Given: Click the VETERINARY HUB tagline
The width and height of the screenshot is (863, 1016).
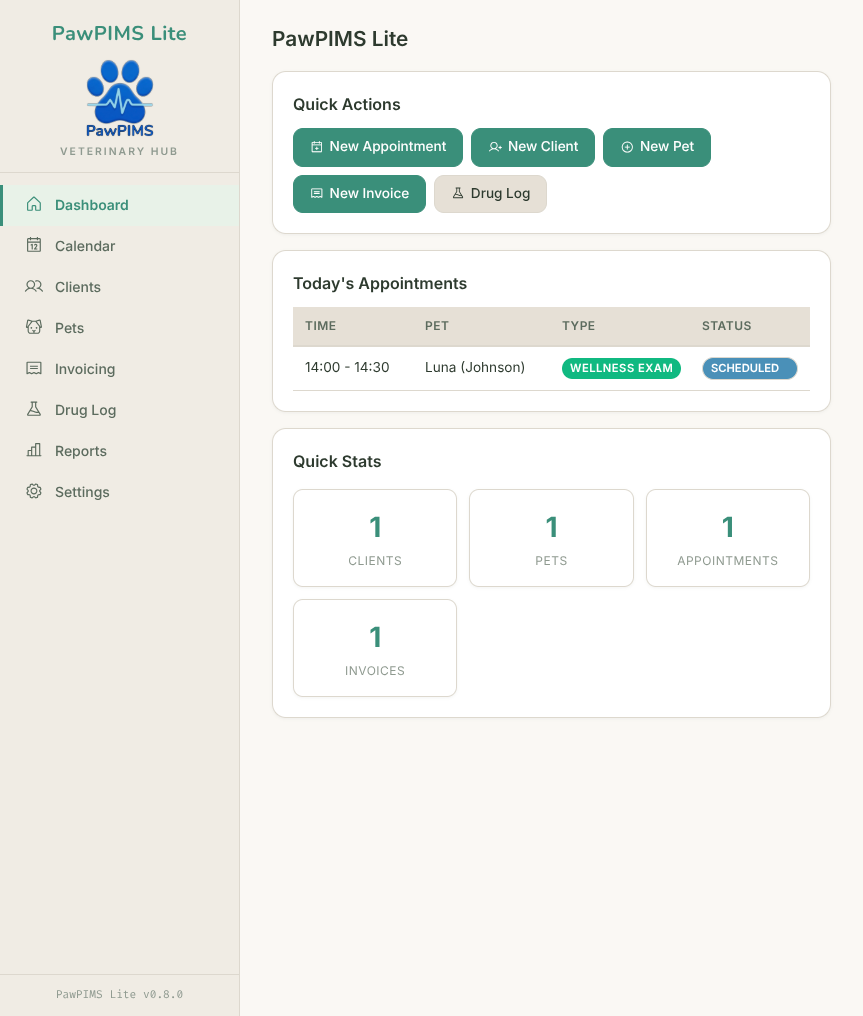Looking at the screenshot, I should pos(119,151).
